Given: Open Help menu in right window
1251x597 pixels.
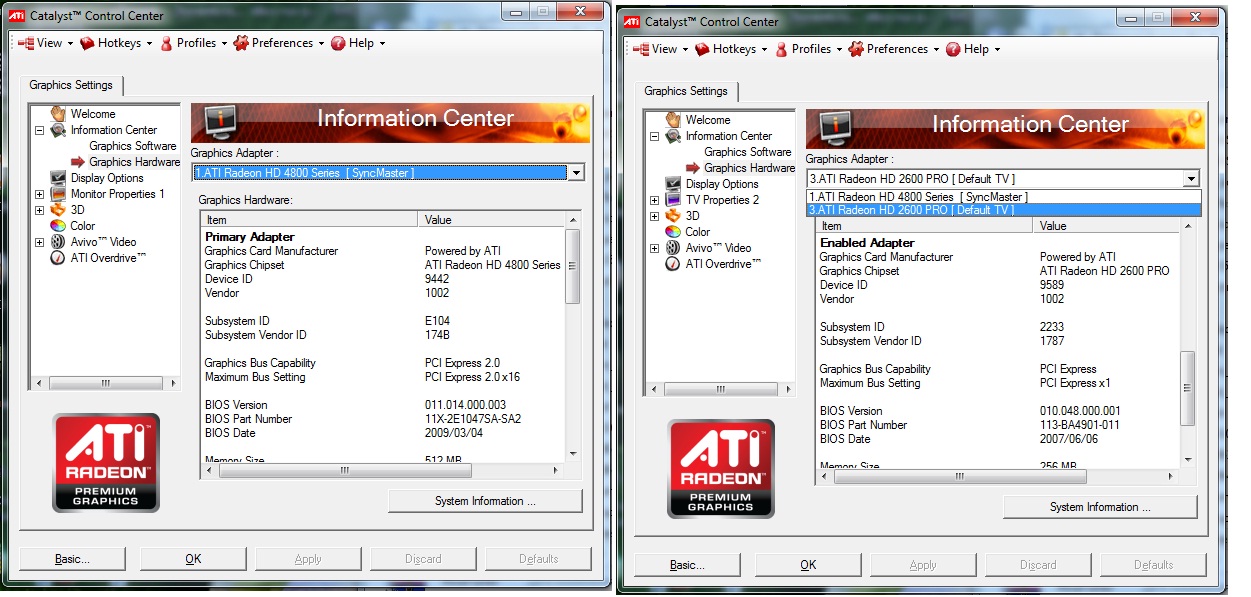Looking at the screenshot, I should (972, 49).
